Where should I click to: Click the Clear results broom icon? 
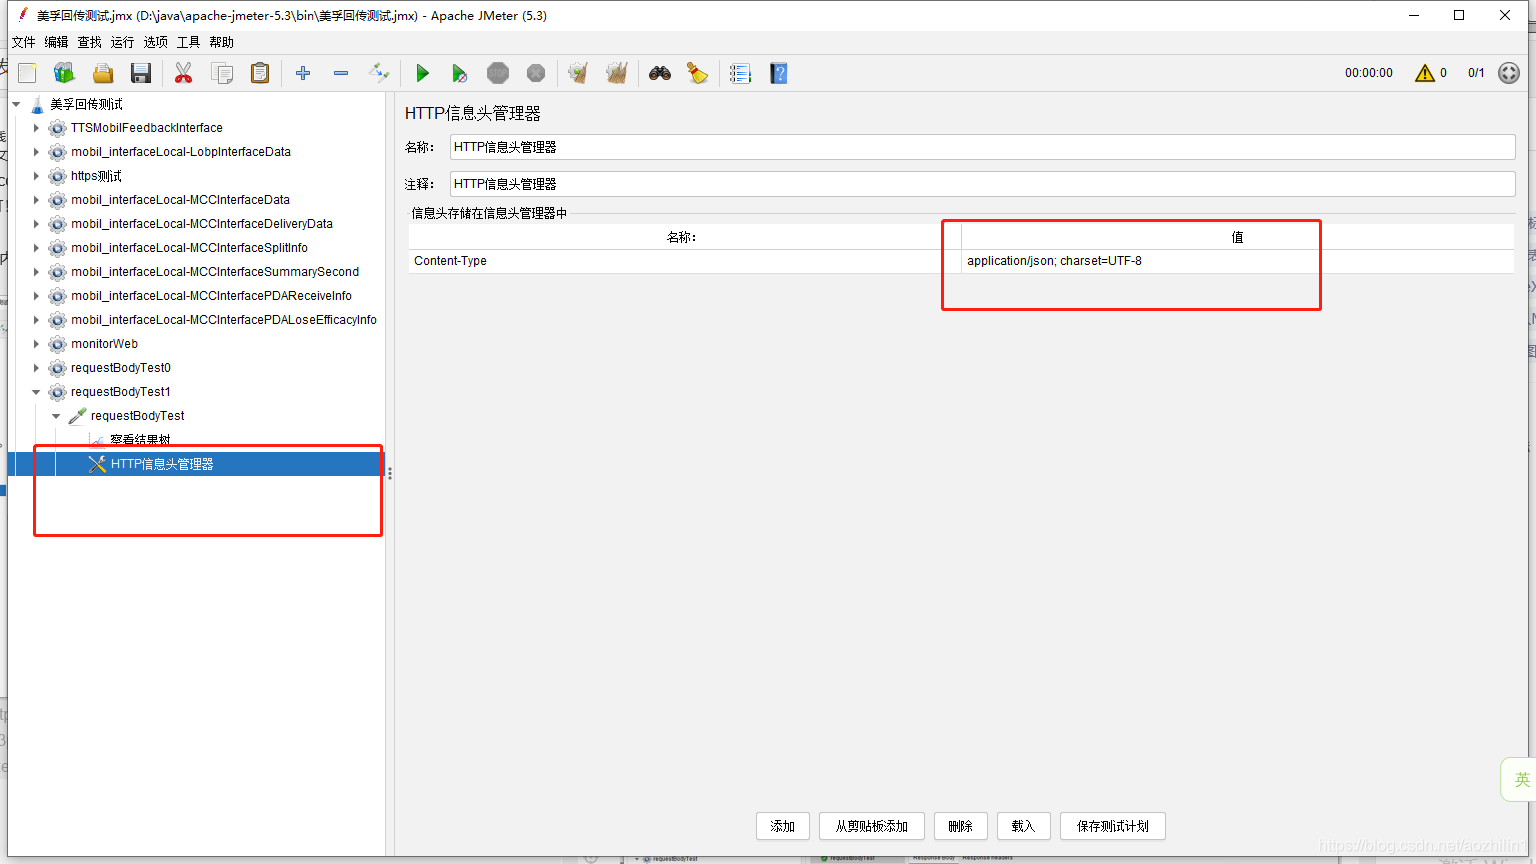pyautogui.click(x=578, y=73)
